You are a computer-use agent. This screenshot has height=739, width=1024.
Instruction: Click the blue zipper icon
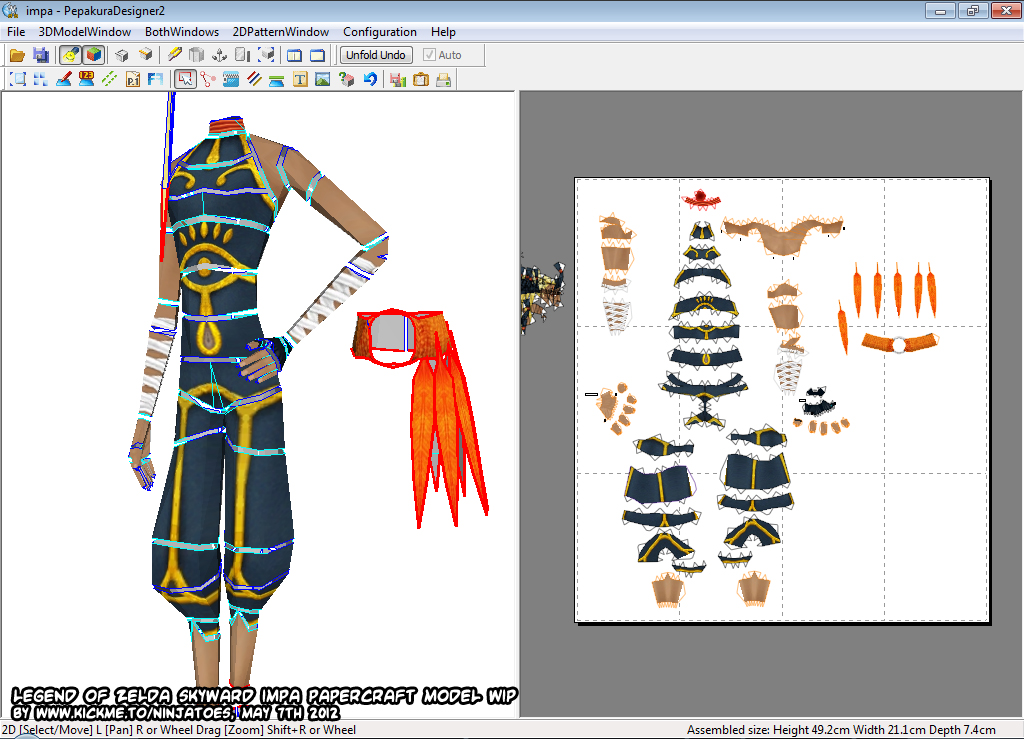click(231, 80)
